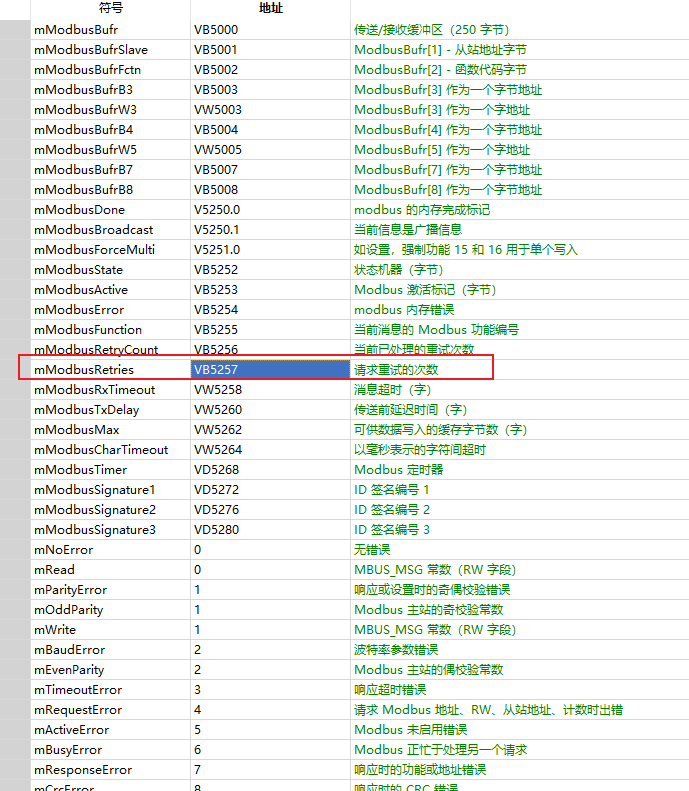Click comment Modbus 定时器
689x791 pixels.
point(398,470)
